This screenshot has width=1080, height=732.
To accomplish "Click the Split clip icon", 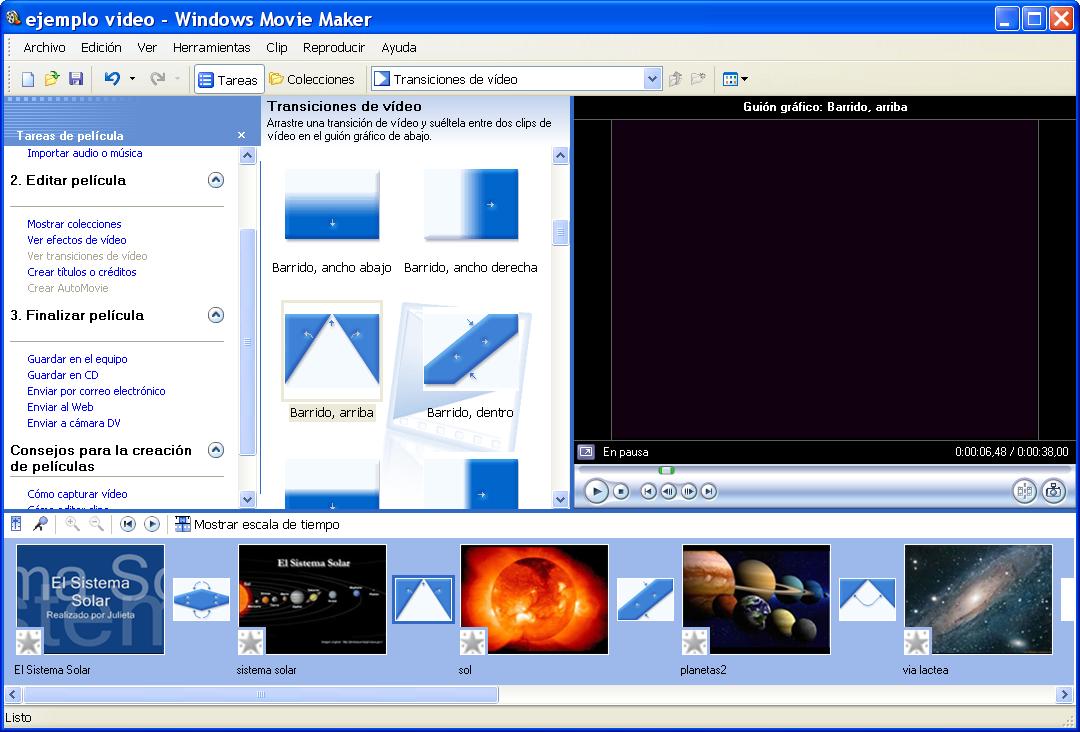I will [x=1024, y=491].
